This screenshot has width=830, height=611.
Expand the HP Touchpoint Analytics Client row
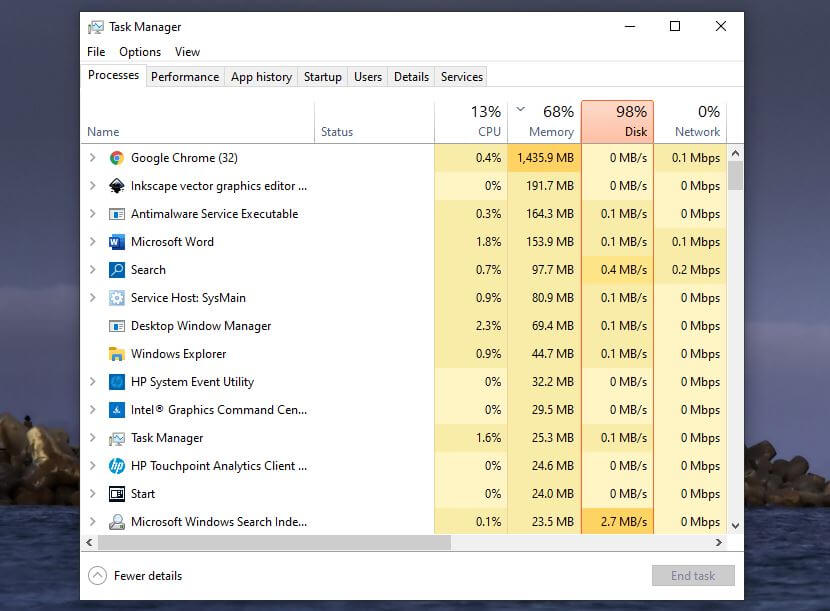click(x=93, y=466)
